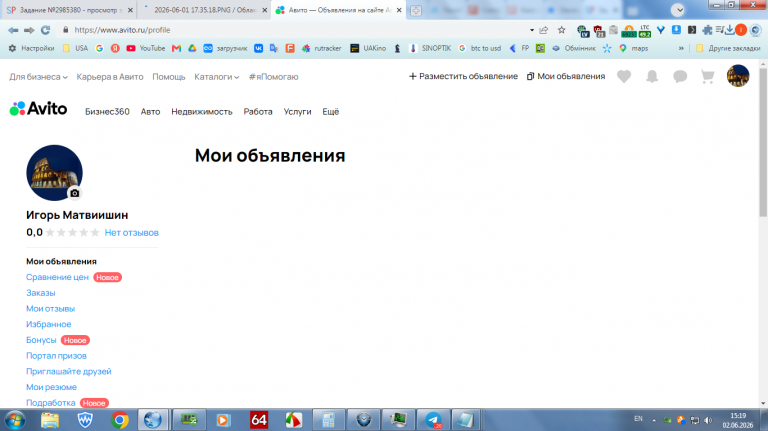
Task: Expand the Для бизнеса dropdown
Action: click(38, 77)
